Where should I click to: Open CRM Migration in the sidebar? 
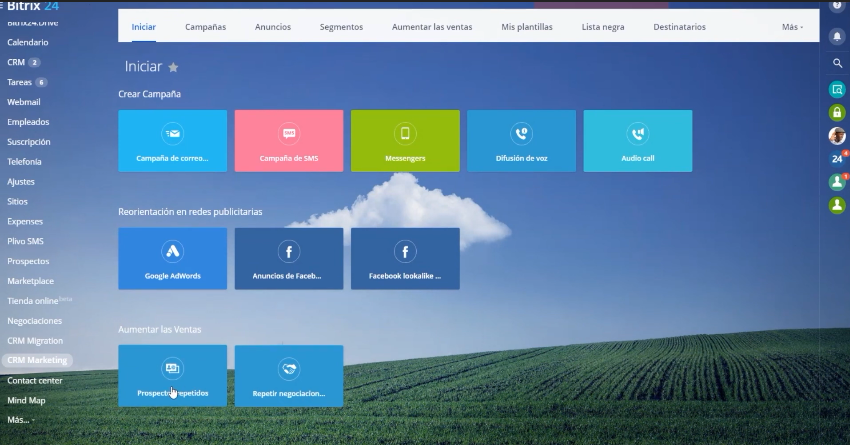tap(35, 341)
